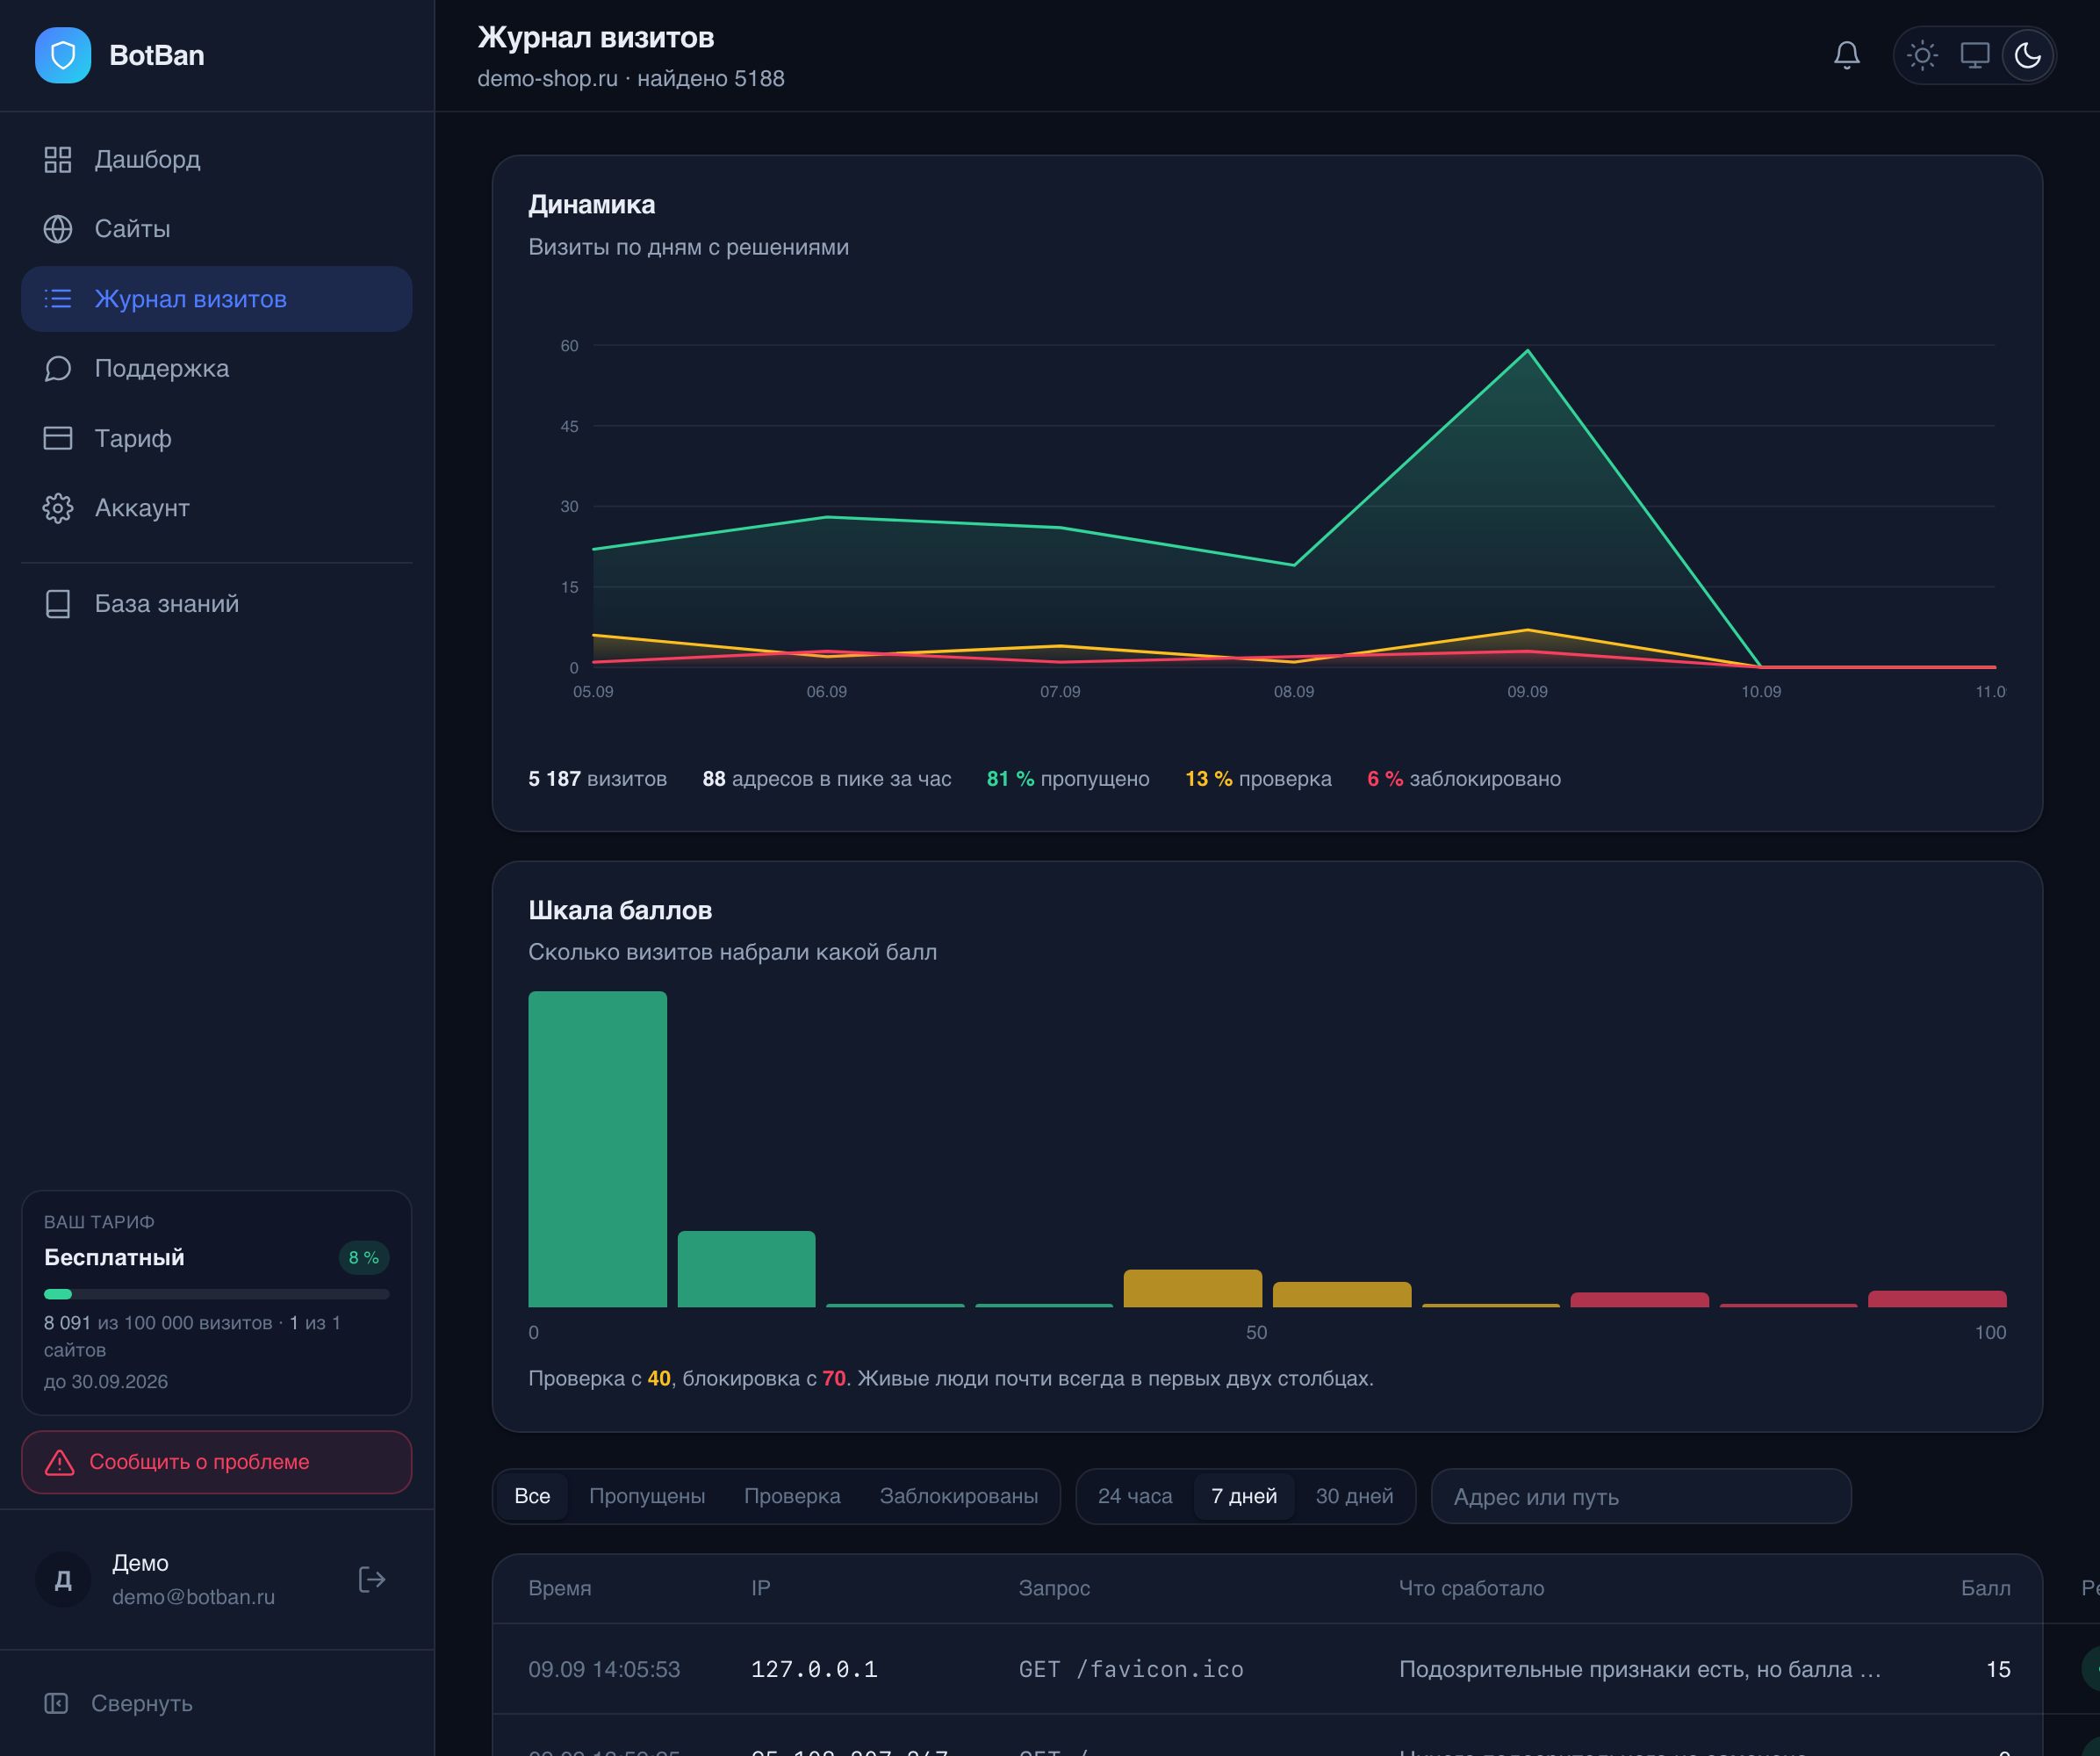Click the Что сработало column header

pyautogui.click(x=1471, y=1588)
